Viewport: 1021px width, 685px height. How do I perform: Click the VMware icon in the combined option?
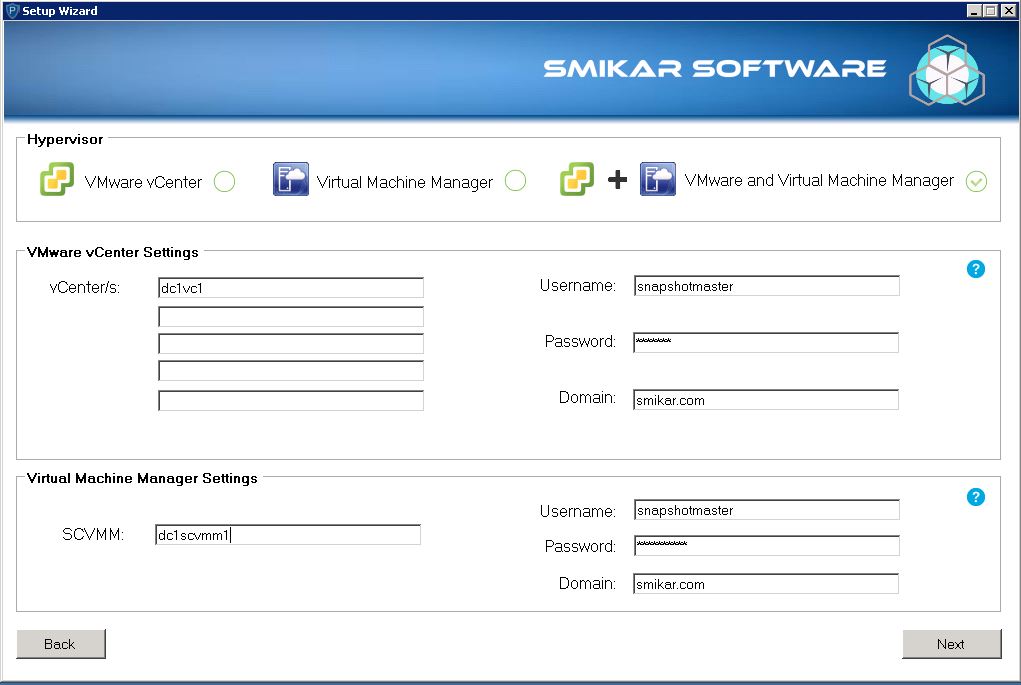[x=577, y=180]
